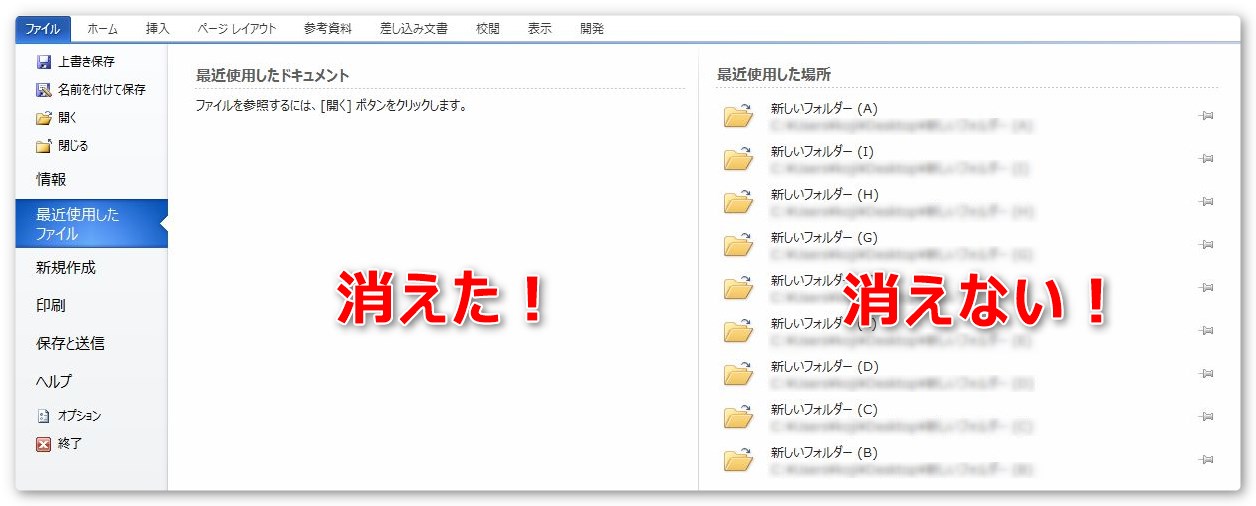Click the 上書き保存 floppy disk icon
Screen dimensions: 1256x506
[44, 62]
